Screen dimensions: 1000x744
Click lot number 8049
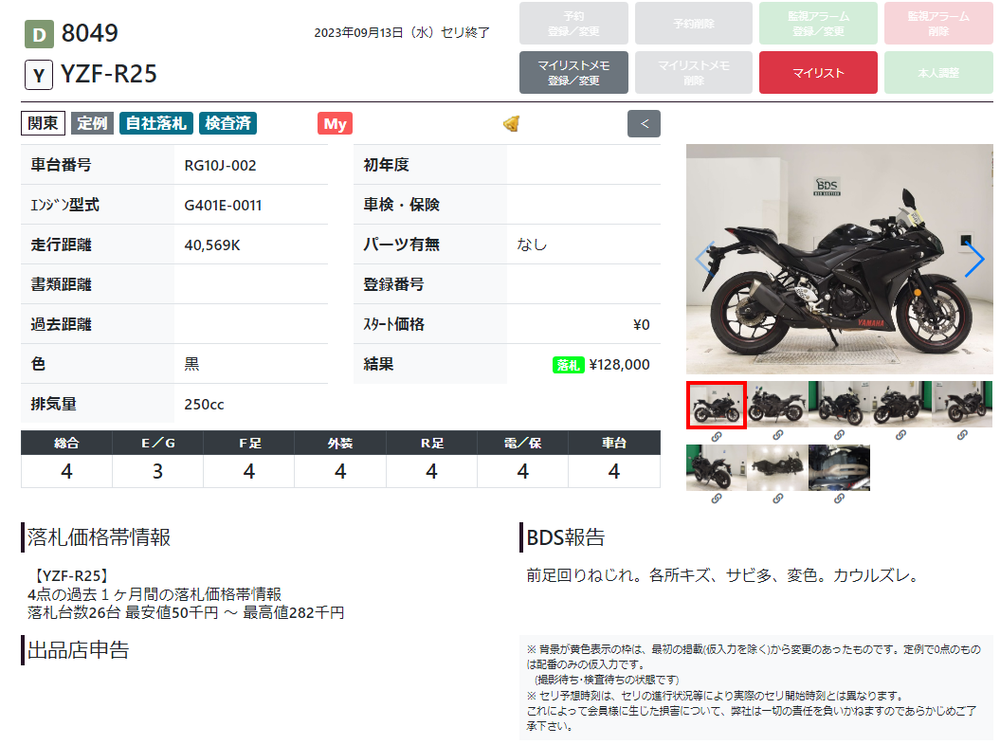click(x=90, y=33)
